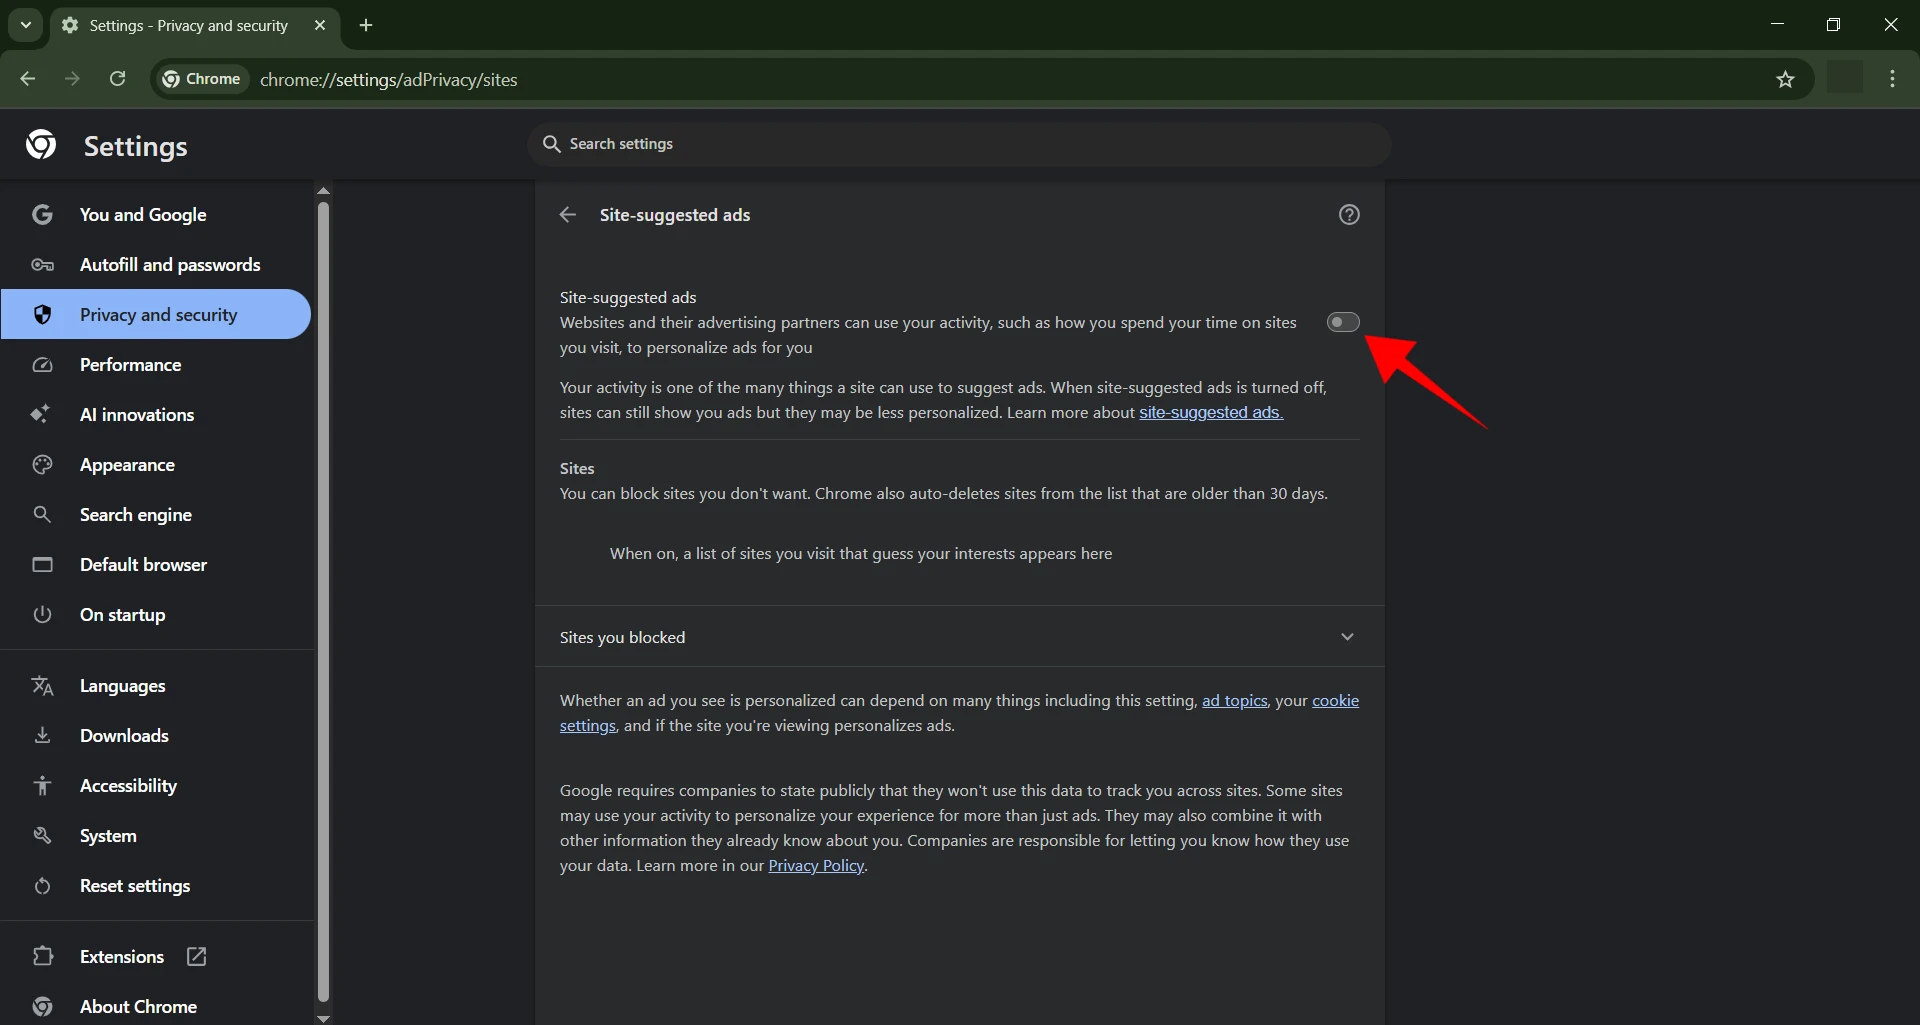The width and height of the screenshot is (1920, 1025).
Task: Open About Chrome page
Action: (157, 1007)
